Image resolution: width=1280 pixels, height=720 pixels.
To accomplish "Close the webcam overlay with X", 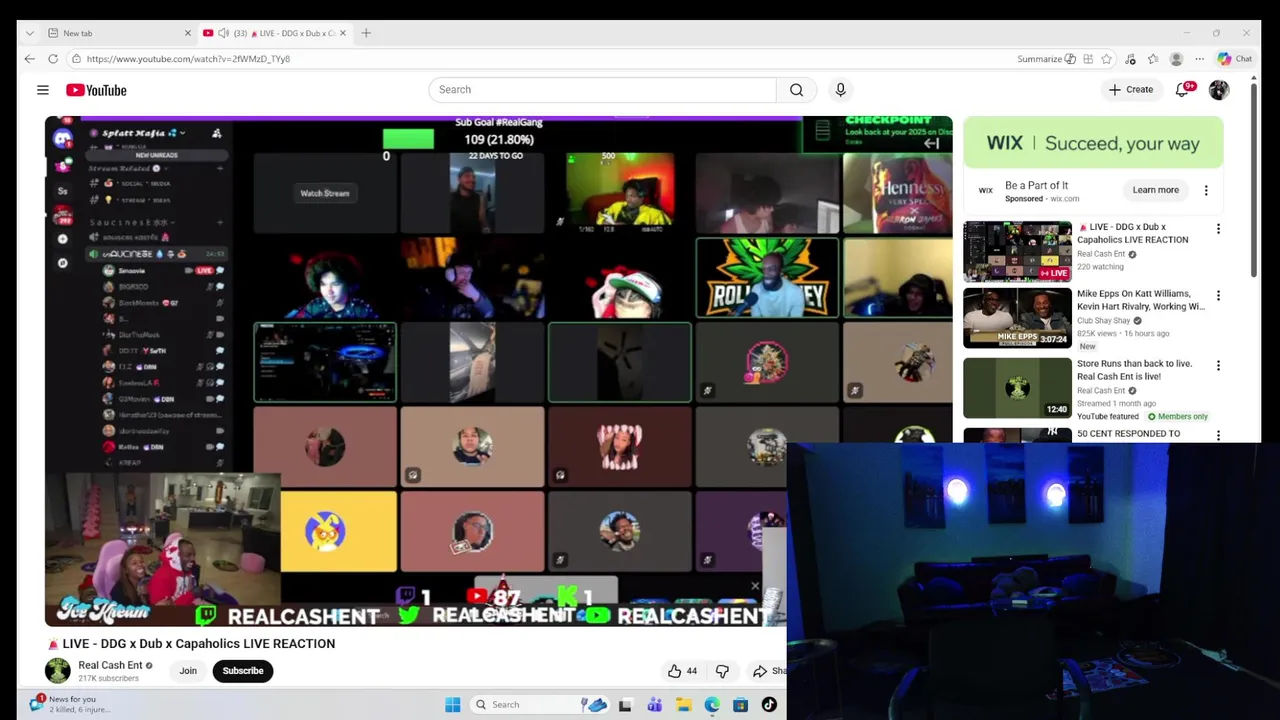I will pyautogui.click(x=755, y=587).
